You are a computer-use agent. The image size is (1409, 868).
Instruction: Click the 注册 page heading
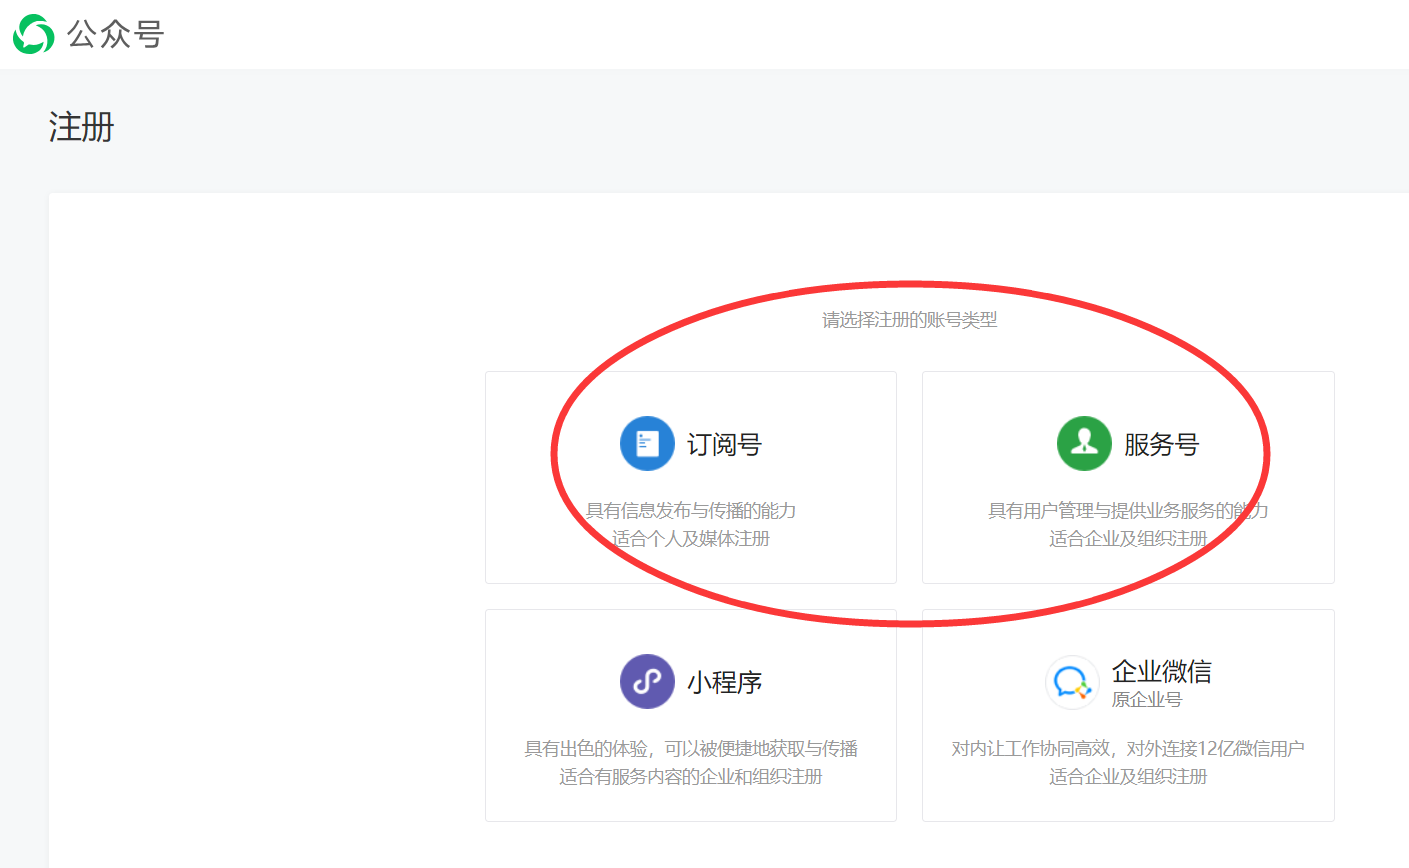[80, 128]
